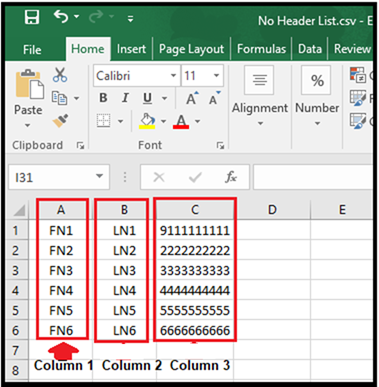This screenshot has height=387, width=379.
Task: Click Conditional Formatting icon
Action: click(x=358, y=75)
